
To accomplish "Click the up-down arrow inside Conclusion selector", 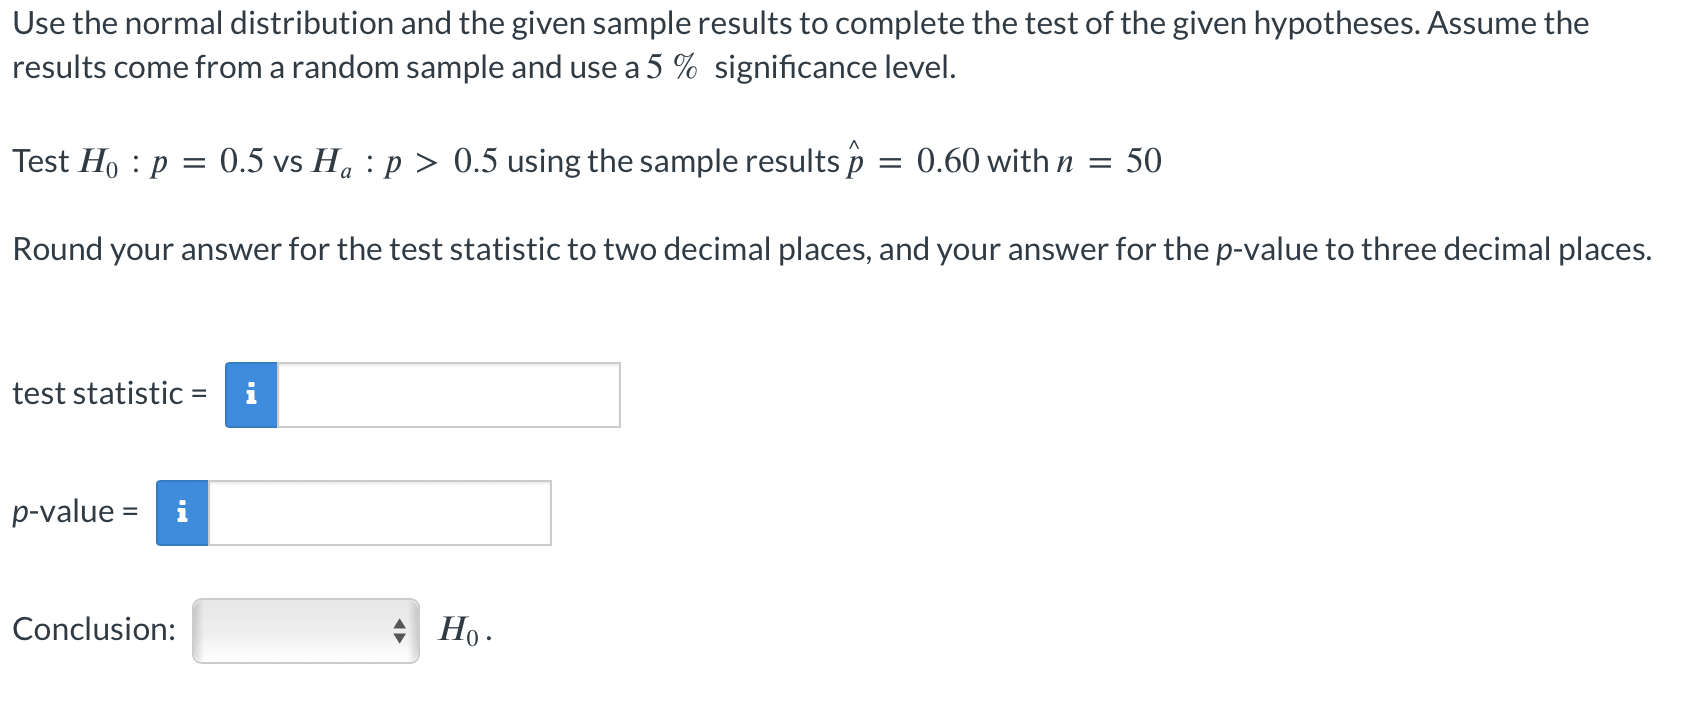I will (x=399, y=630).
